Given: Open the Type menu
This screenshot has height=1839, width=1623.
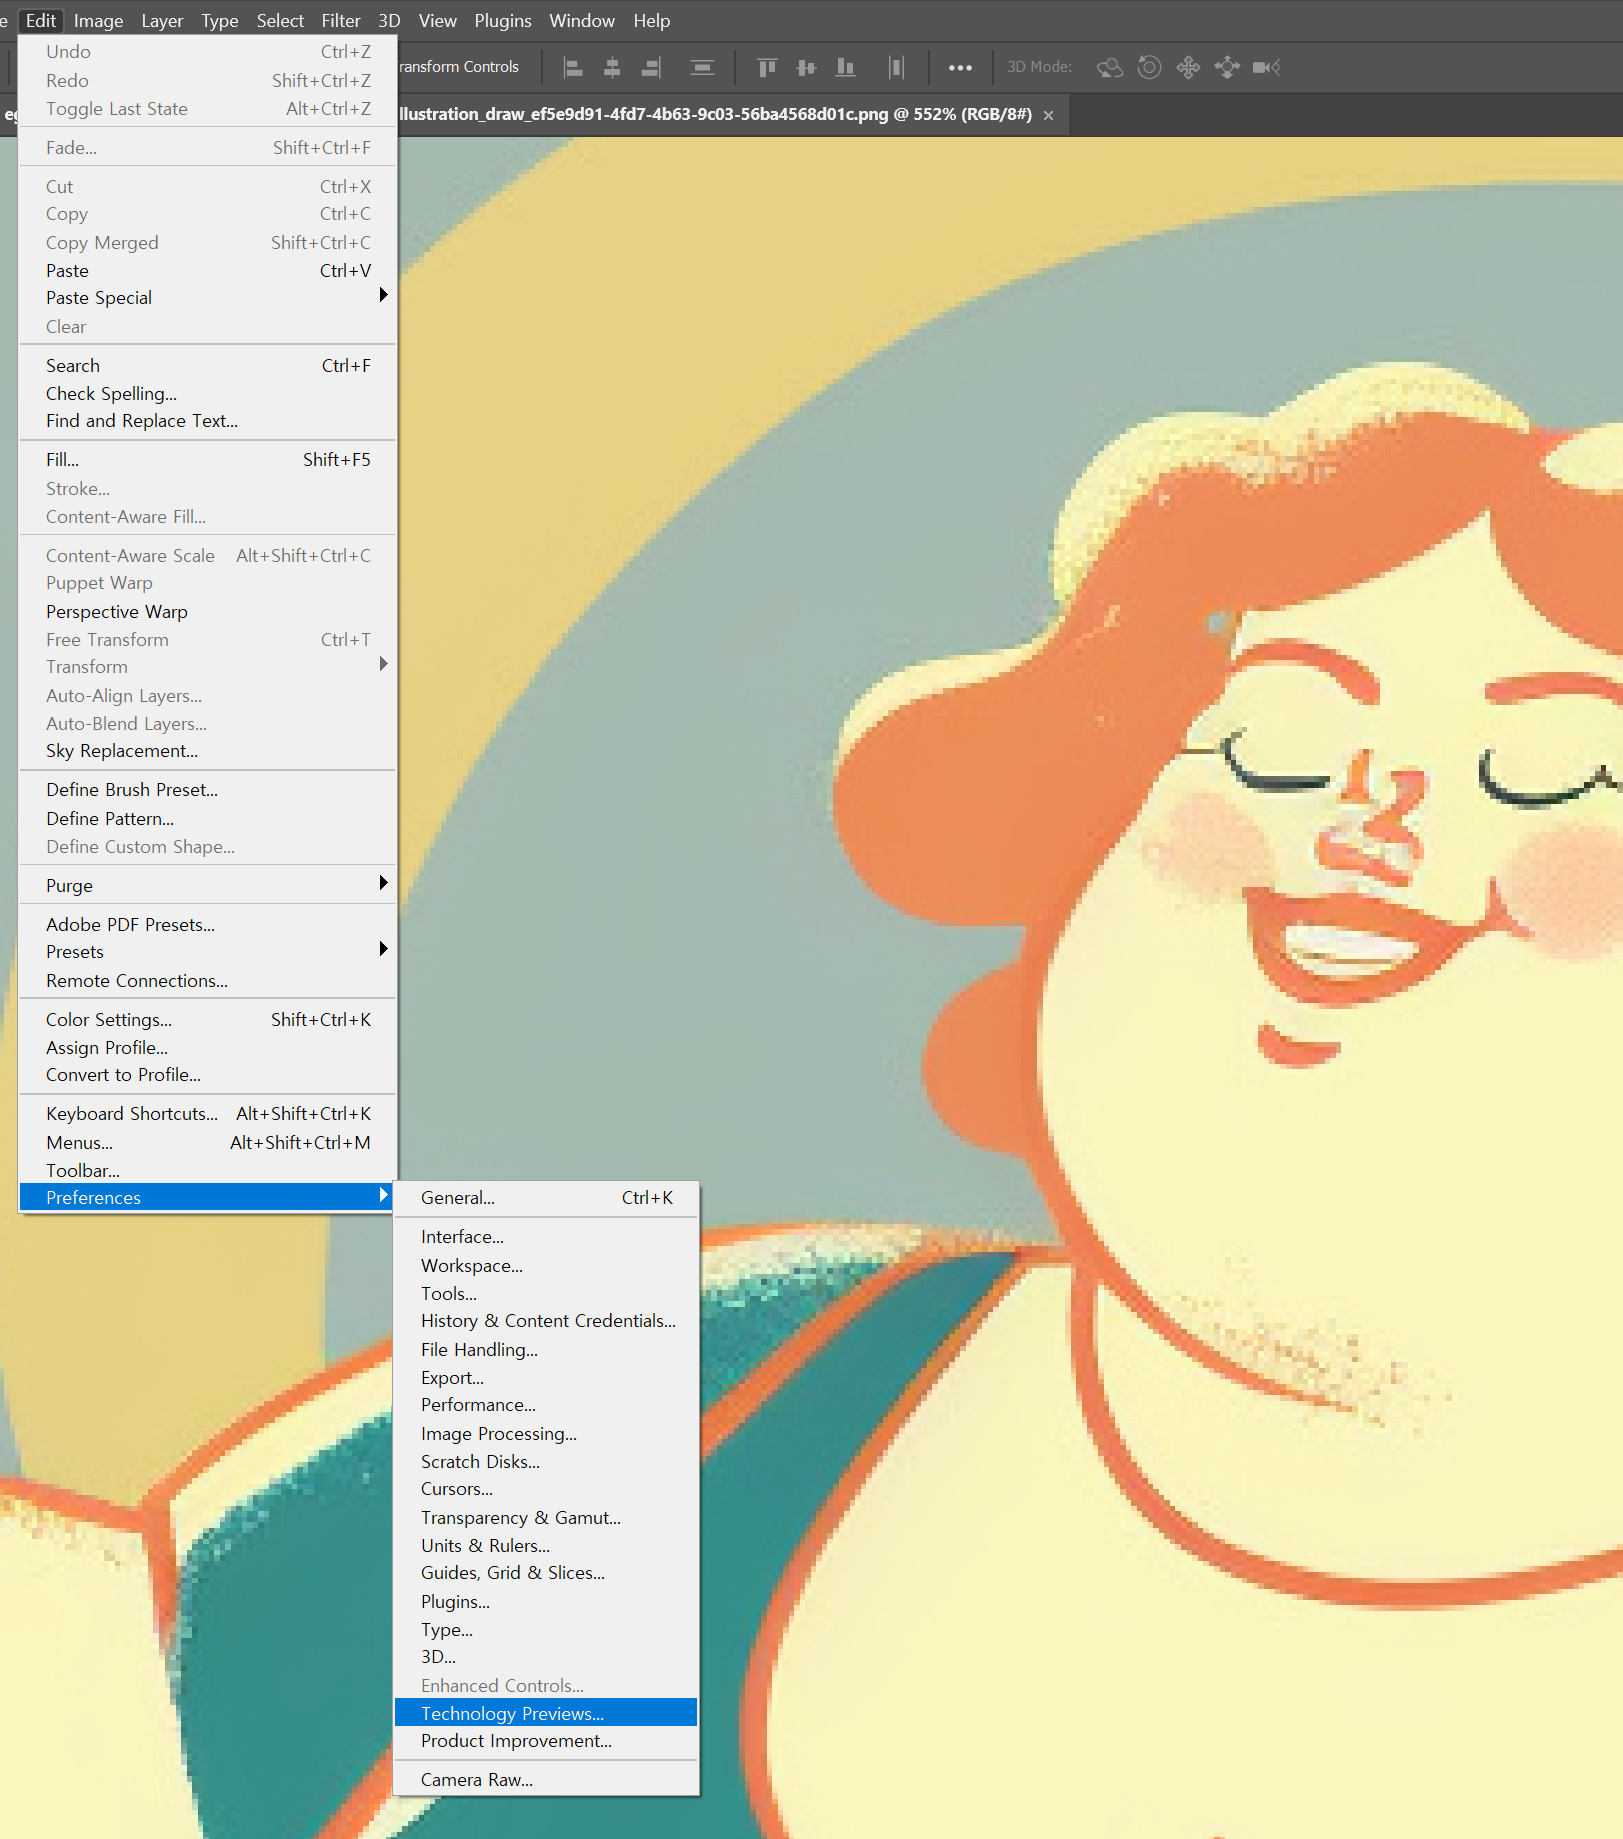Looking at the screenshot, I should coord(220,20).
